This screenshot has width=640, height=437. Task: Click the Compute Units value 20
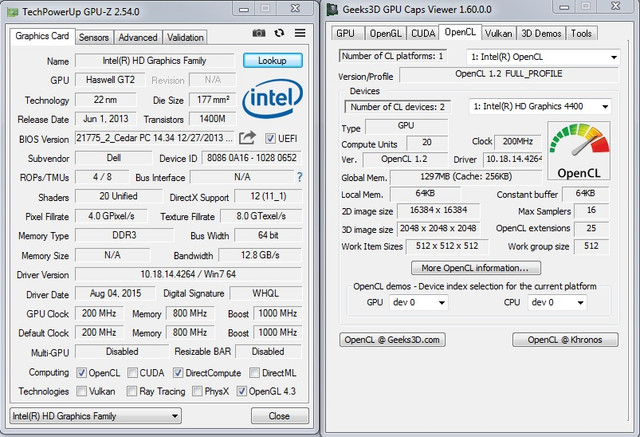point(427,142)
